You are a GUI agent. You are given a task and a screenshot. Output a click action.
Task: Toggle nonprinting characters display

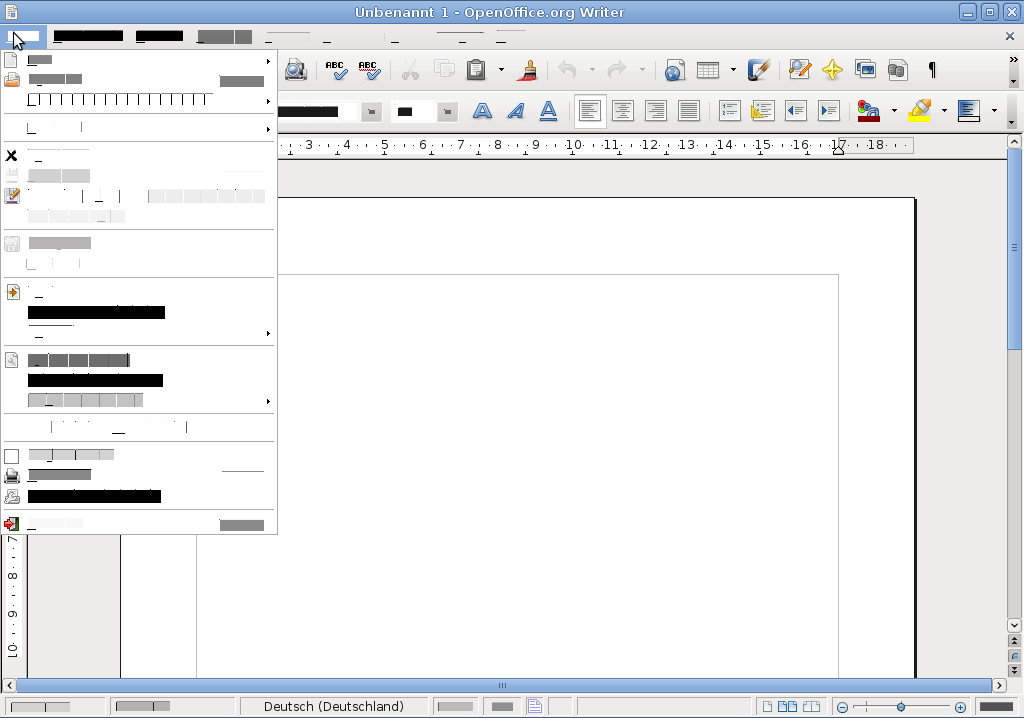(x=931, y=70)
